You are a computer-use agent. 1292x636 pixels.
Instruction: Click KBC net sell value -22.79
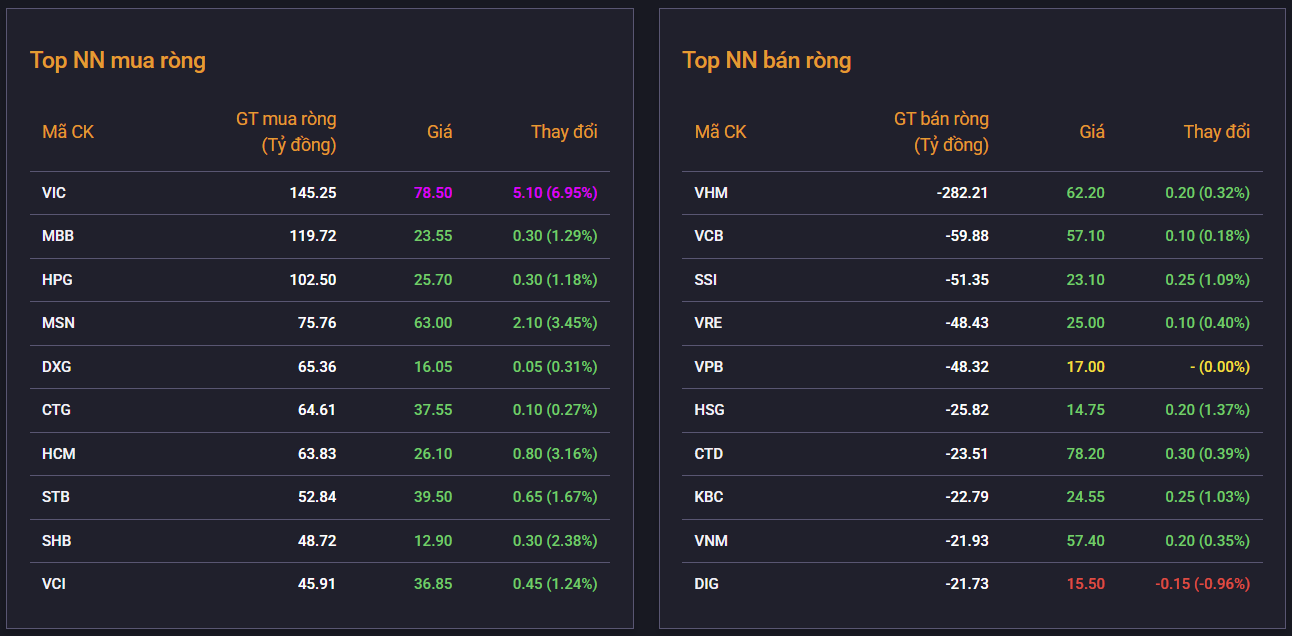coord(967,497)
